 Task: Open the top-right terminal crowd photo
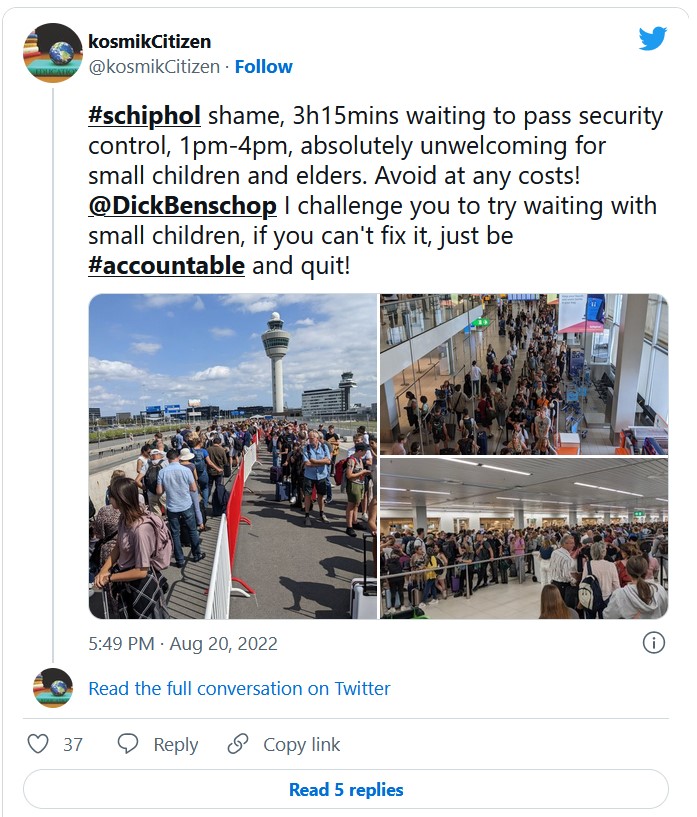(x=523, y=374)
